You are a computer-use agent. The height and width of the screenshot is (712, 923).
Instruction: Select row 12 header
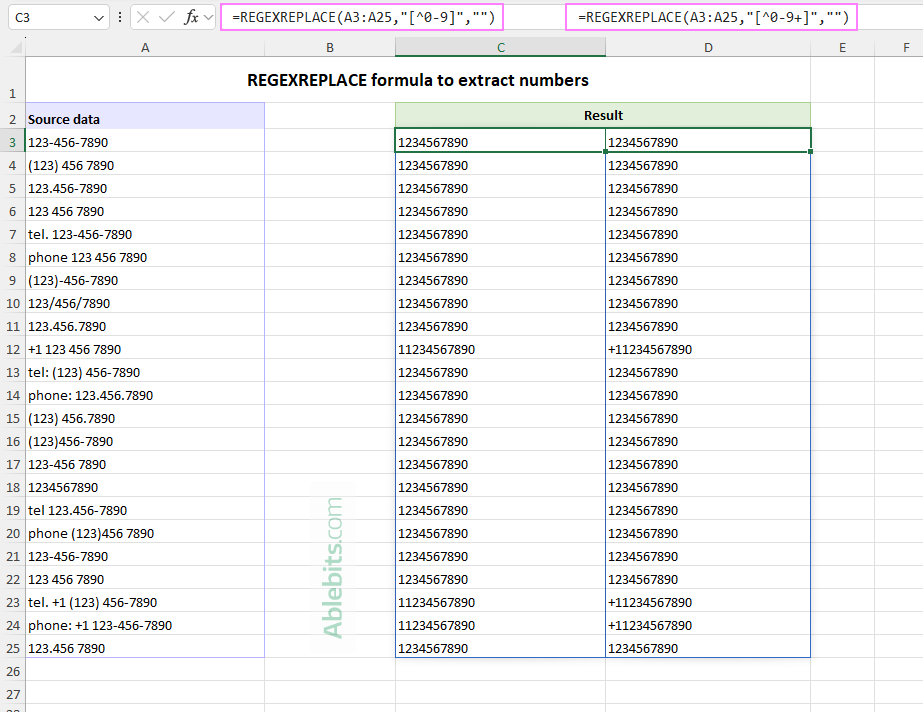[12, 350]
